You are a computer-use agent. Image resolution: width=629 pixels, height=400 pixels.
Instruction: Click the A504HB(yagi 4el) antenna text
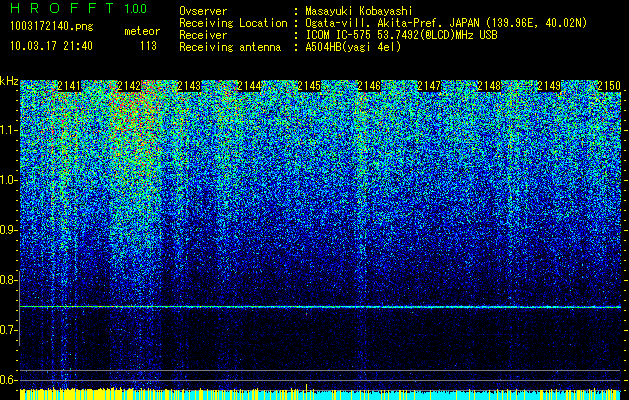pos(353,47)
